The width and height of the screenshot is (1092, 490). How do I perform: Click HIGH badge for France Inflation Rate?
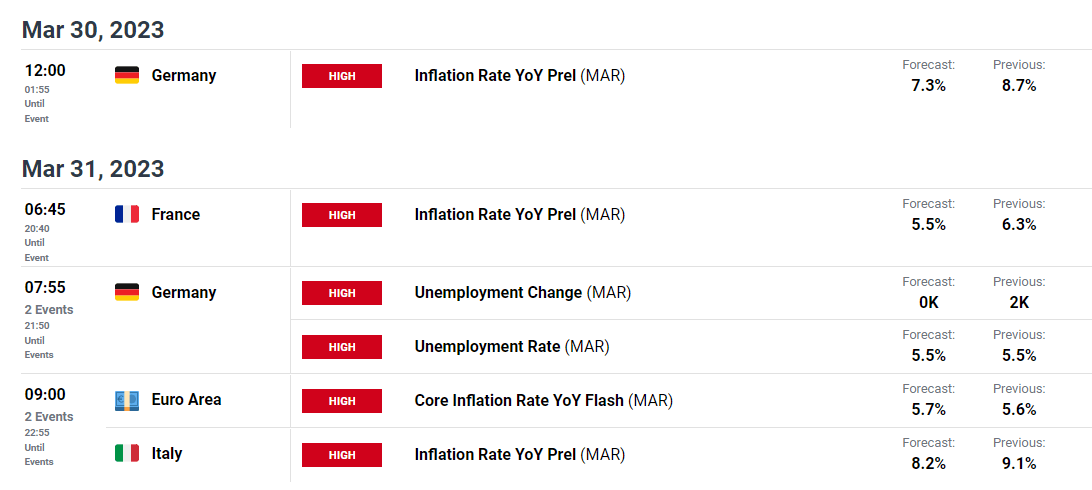pos(342,215)
